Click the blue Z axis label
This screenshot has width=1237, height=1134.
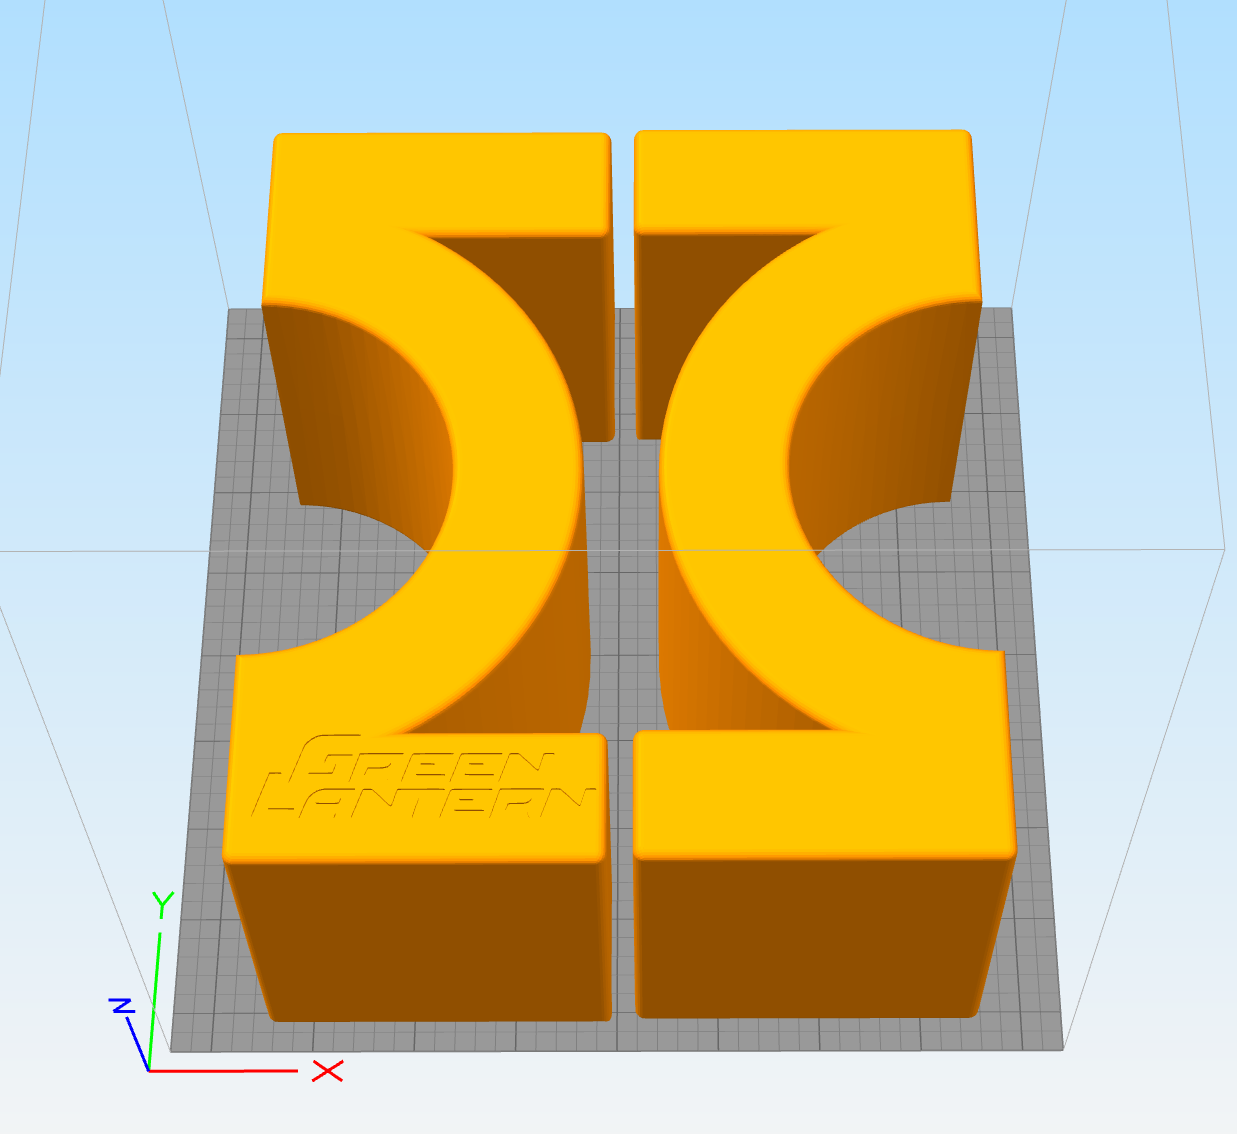coord(122,1005)
